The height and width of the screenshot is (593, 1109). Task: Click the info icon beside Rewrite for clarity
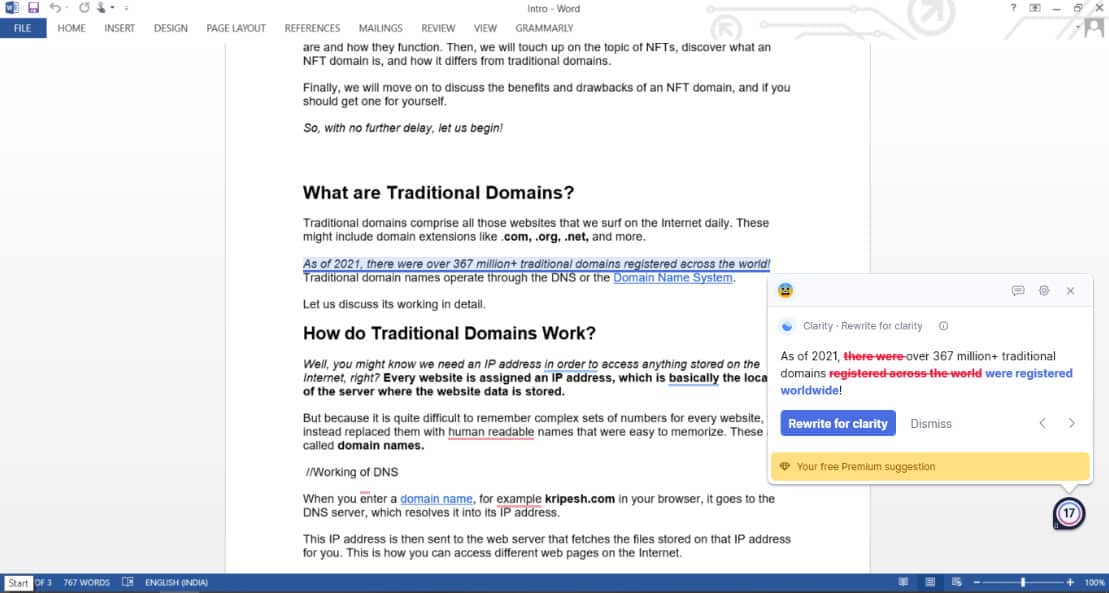(x=944, y=326)
